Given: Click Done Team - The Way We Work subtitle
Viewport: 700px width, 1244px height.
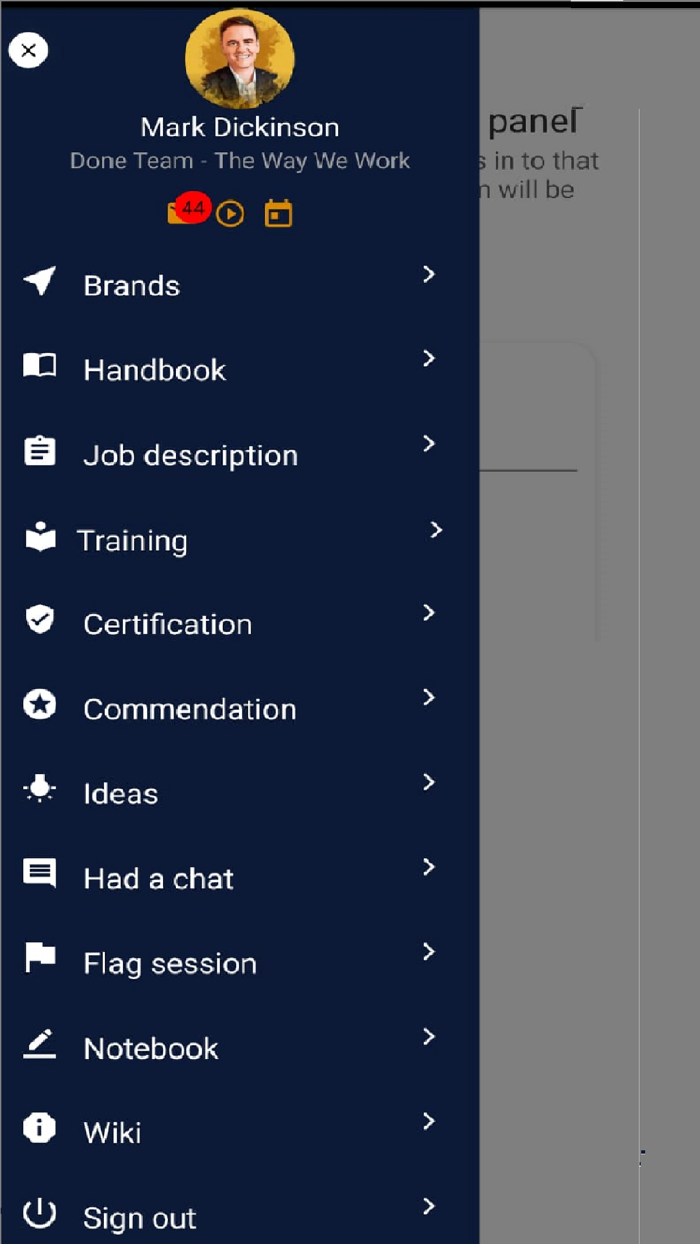Looking at the screenshot, I should coord(240,160).
